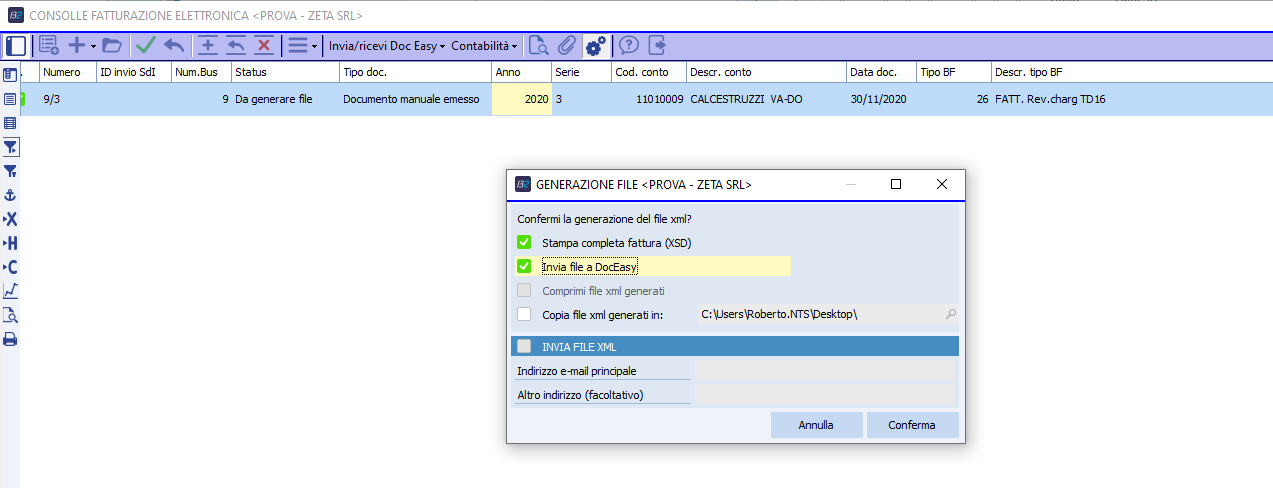Click the X export icon in sidebar
The image size is (1273, 488).
(10, 219)
